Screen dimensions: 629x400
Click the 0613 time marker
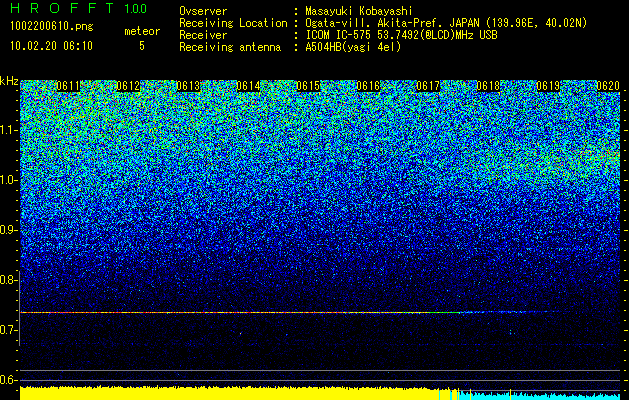pos(188,86)
